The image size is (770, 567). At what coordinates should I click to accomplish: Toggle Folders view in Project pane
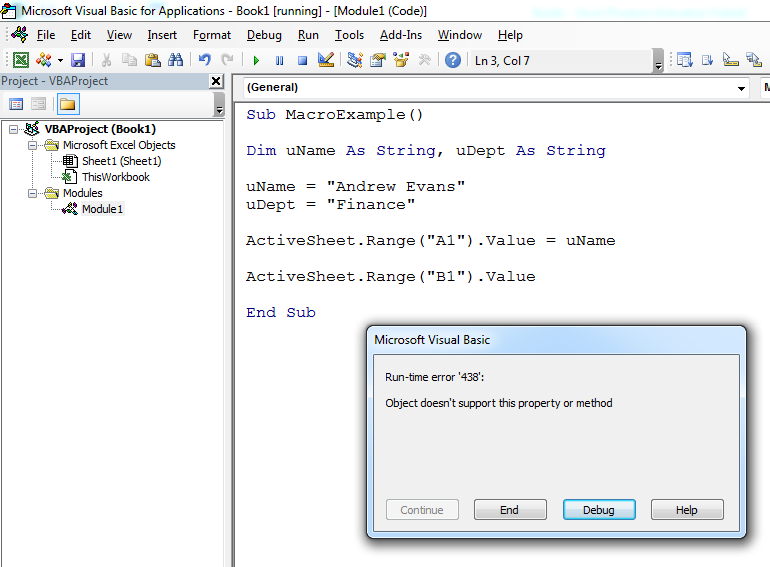pyautogui.click(x=67, y=104)
